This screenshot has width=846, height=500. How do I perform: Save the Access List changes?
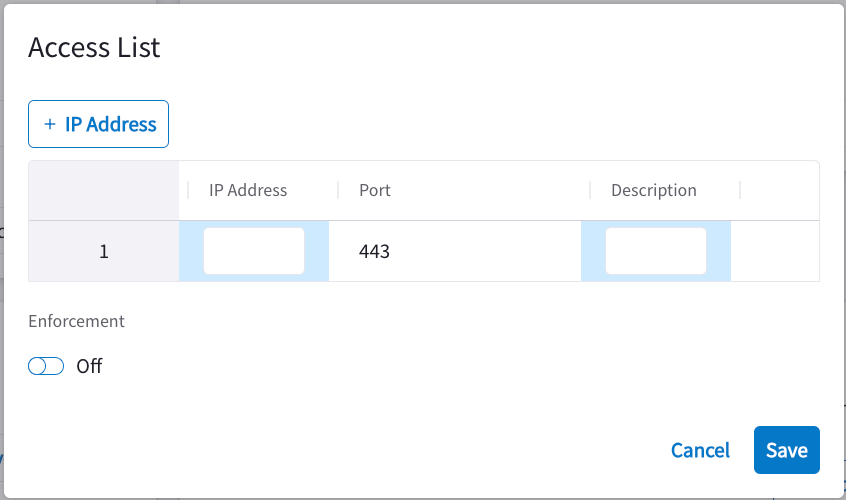[x=787, y=450]
